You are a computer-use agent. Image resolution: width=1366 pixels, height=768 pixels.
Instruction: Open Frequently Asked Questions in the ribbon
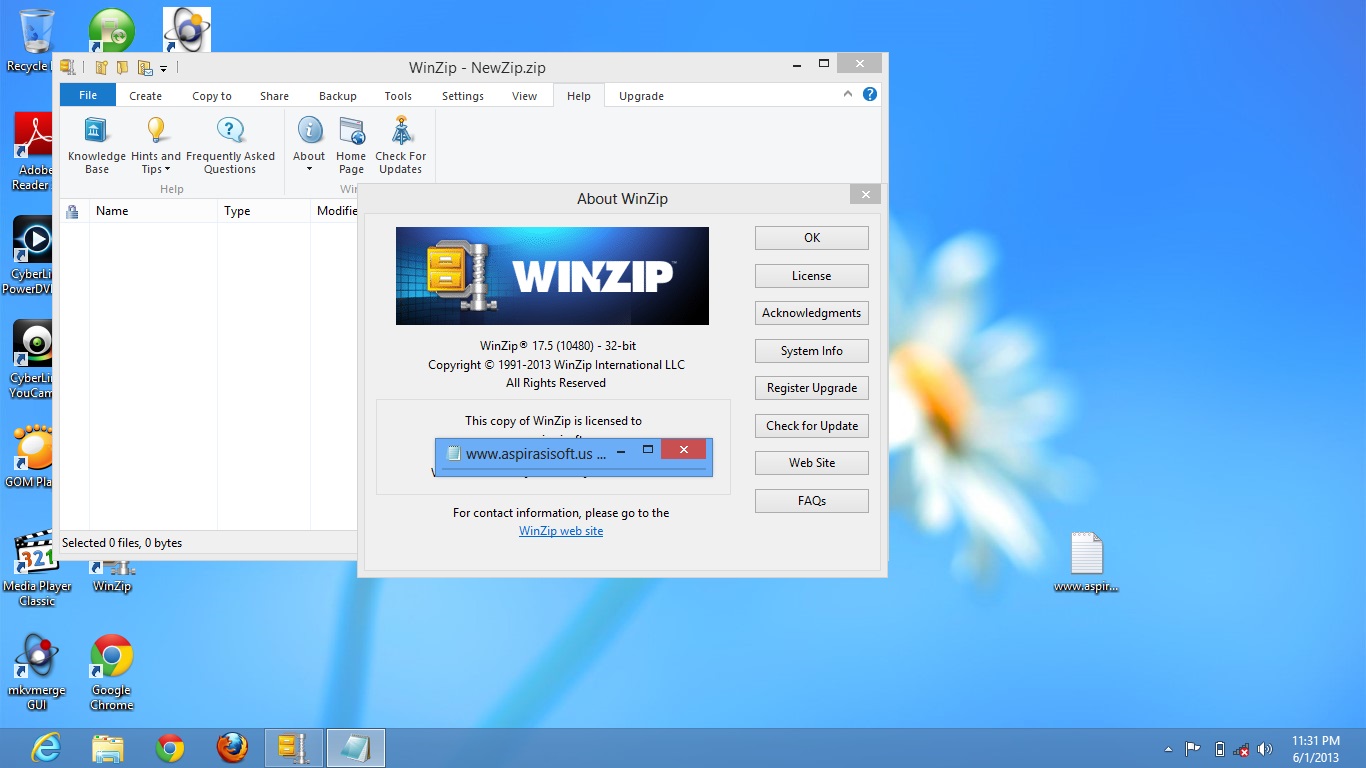pos(230,146)
